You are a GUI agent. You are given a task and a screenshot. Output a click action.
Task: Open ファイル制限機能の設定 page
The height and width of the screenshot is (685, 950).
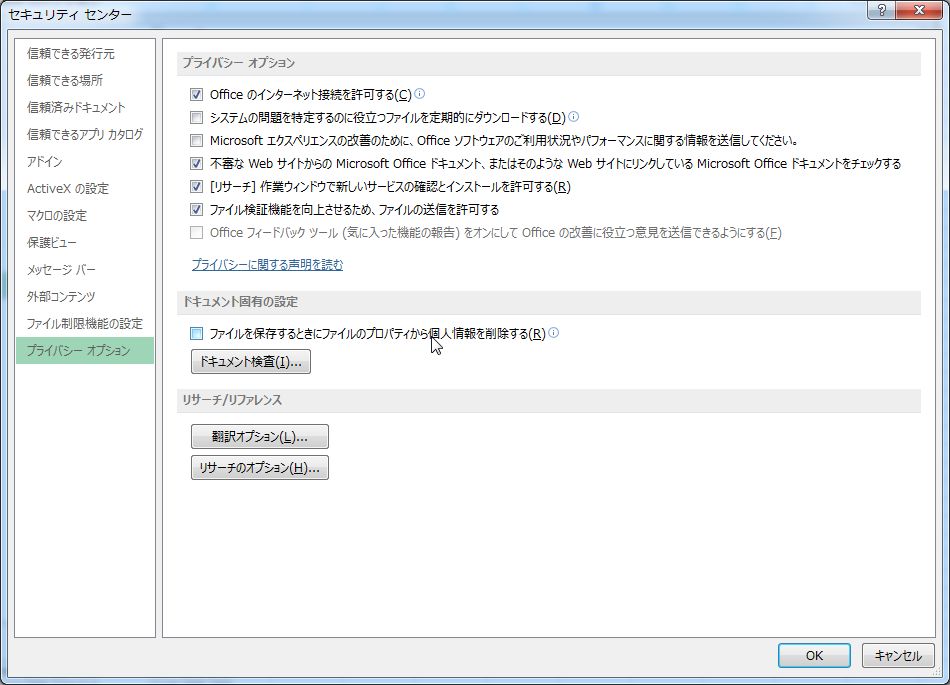coord(85,323)
